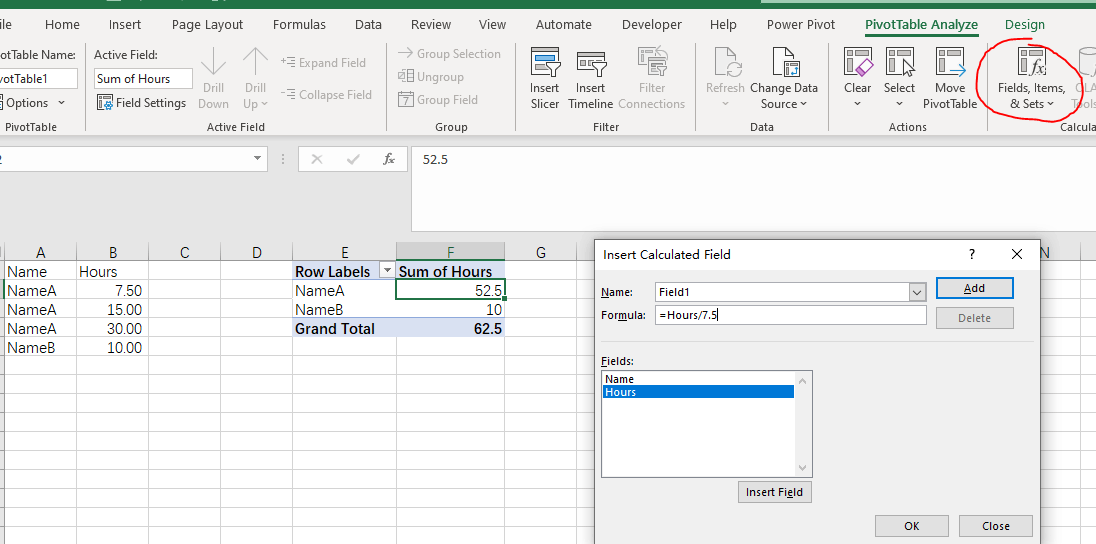The height and width of the screenshot is (544, 1096).
Task: Switch to the Home tab
Action: pos(62,24)
